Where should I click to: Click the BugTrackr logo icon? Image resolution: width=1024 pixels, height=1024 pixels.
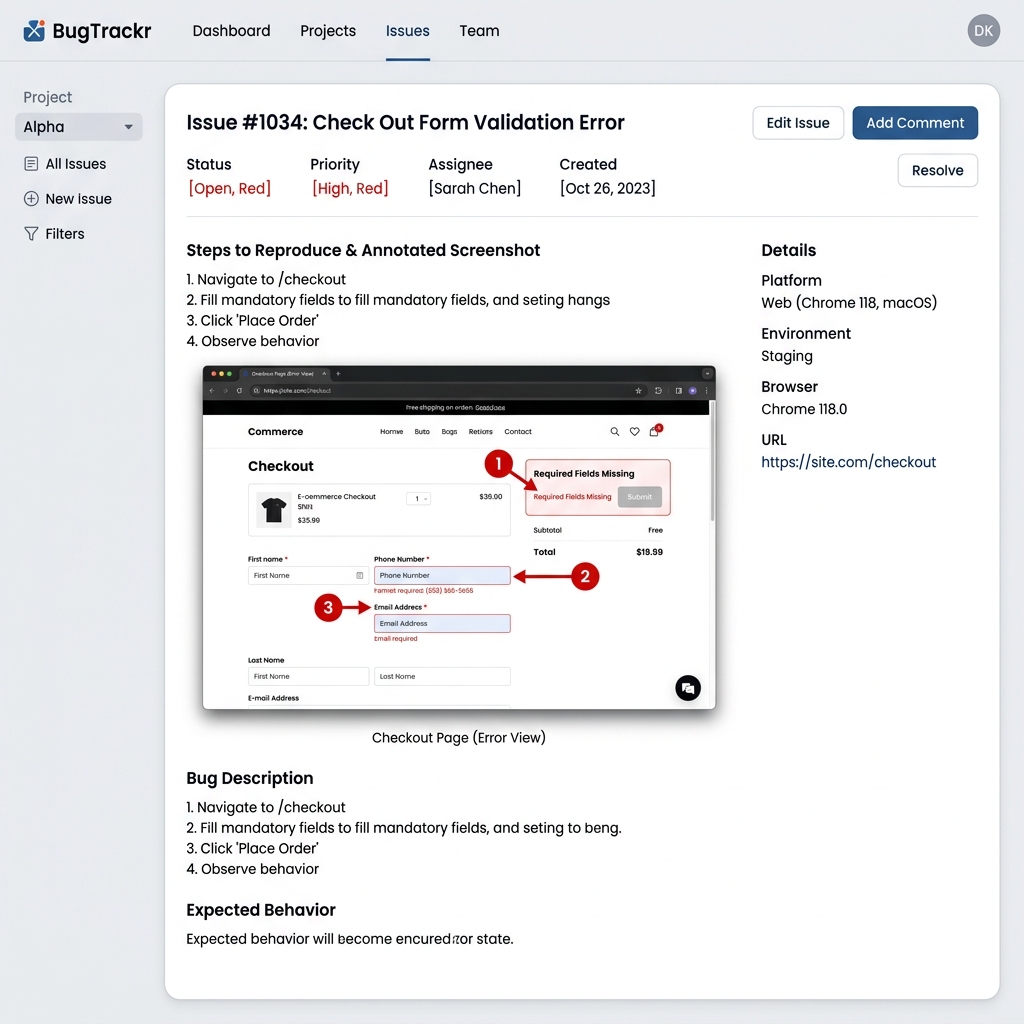34,31
